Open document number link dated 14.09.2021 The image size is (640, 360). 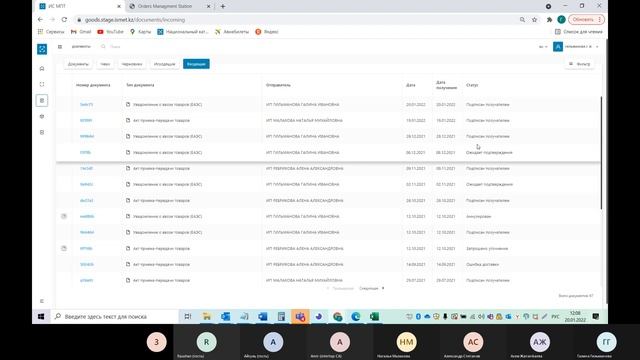click(87, 264)
